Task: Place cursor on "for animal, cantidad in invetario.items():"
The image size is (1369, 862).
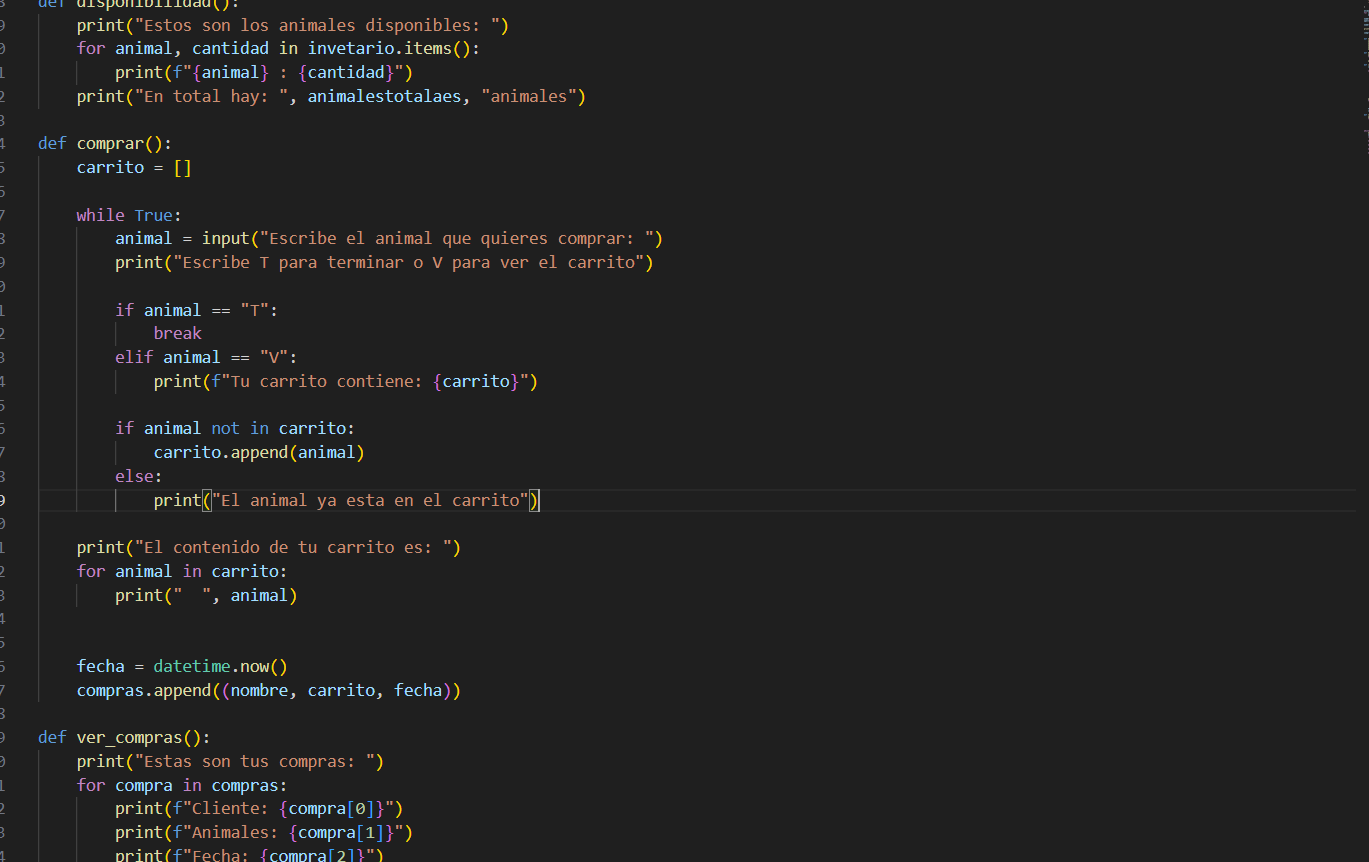Action: click(x=279, y=48)
